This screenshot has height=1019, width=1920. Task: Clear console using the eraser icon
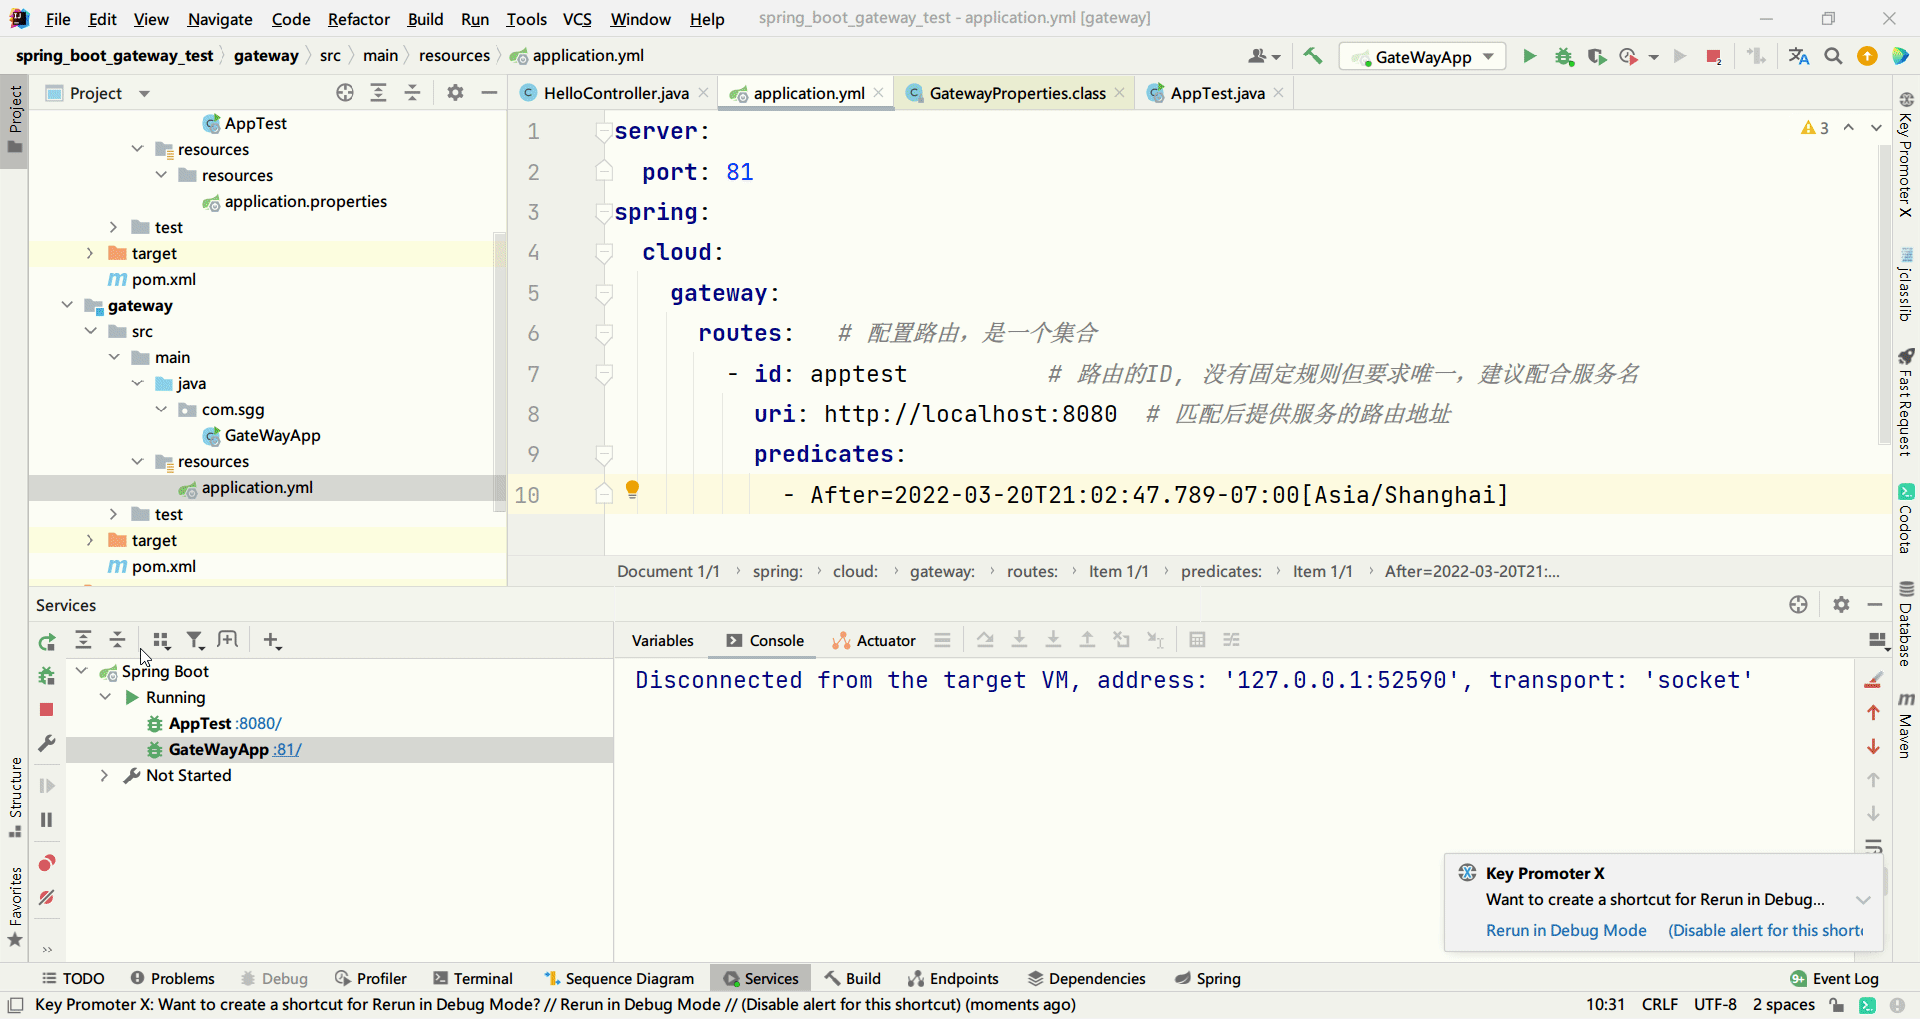coord(1874,680)
